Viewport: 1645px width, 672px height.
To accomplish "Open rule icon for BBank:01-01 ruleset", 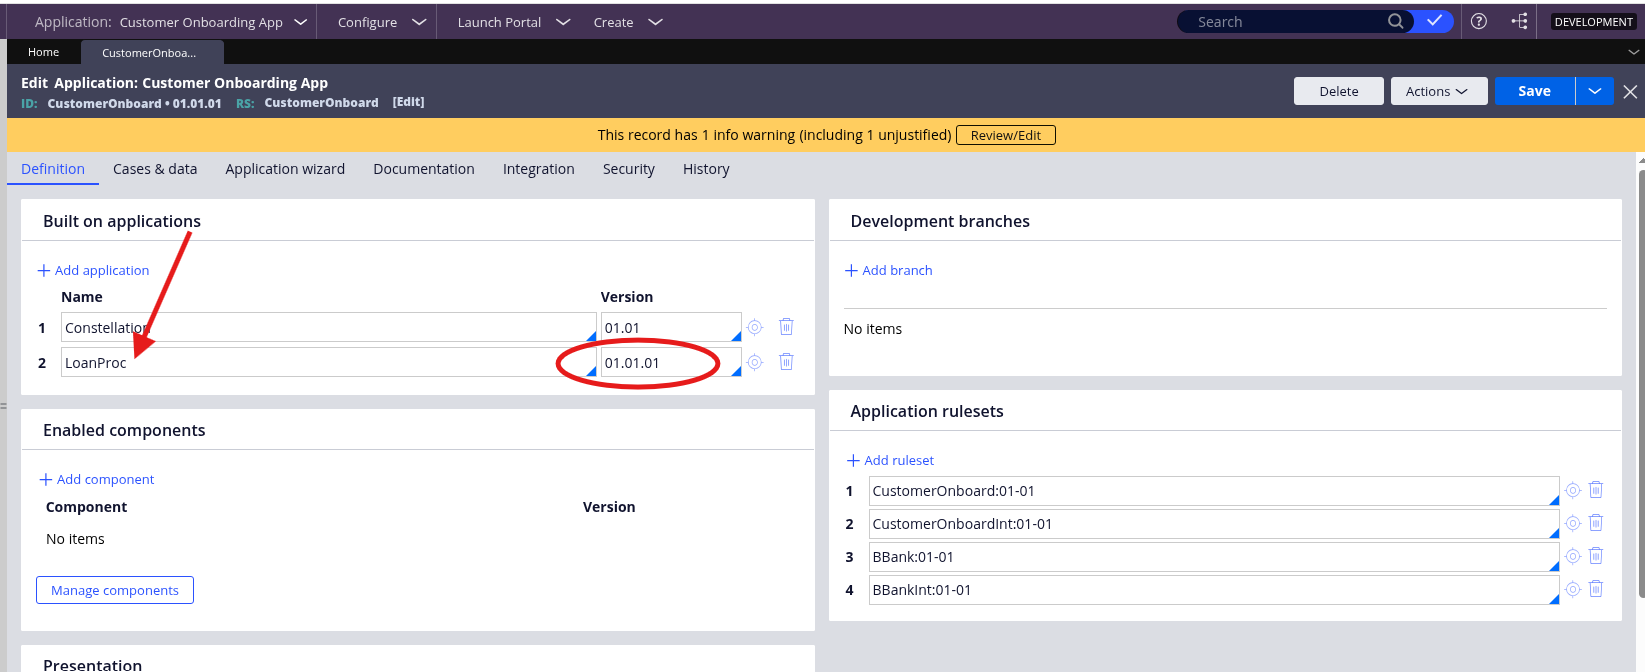I will pyautogui.click(x=1573, y=556).
